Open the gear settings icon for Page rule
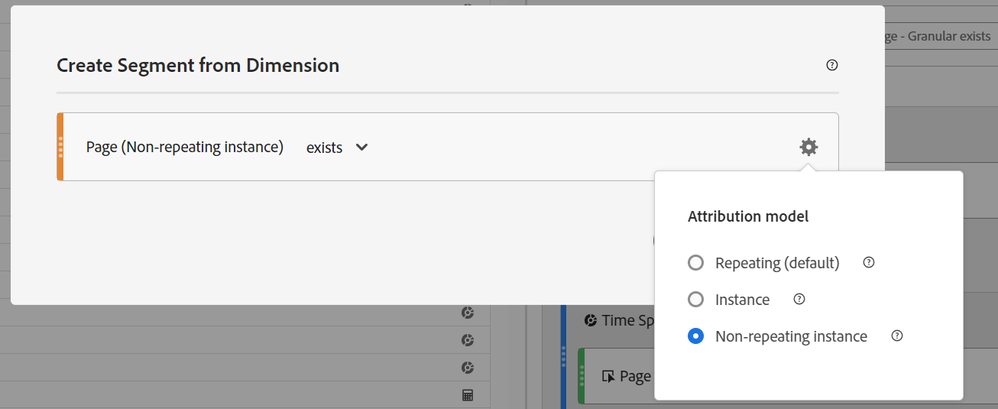Image resolution: width=998 pixels, height=409 pixels. tap(808, 147)
